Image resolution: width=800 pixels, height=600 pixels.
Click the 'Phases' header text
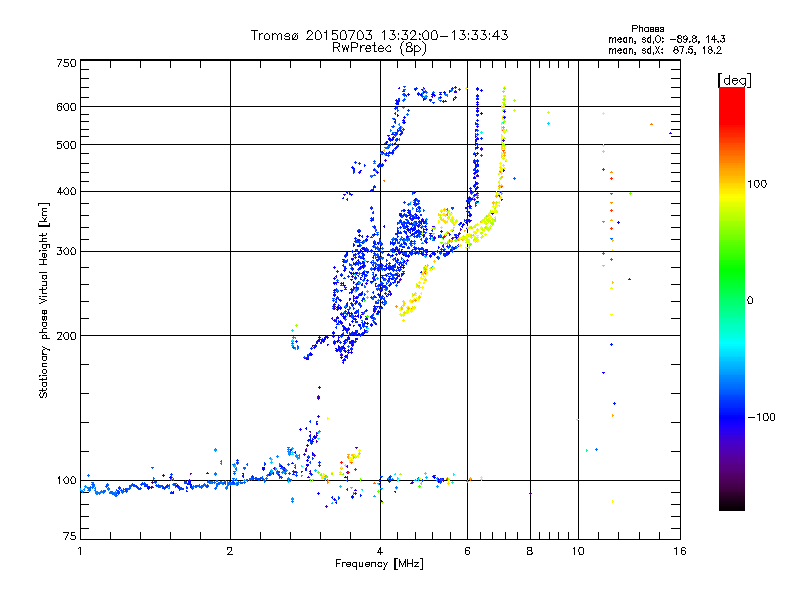tap(647, 29)
